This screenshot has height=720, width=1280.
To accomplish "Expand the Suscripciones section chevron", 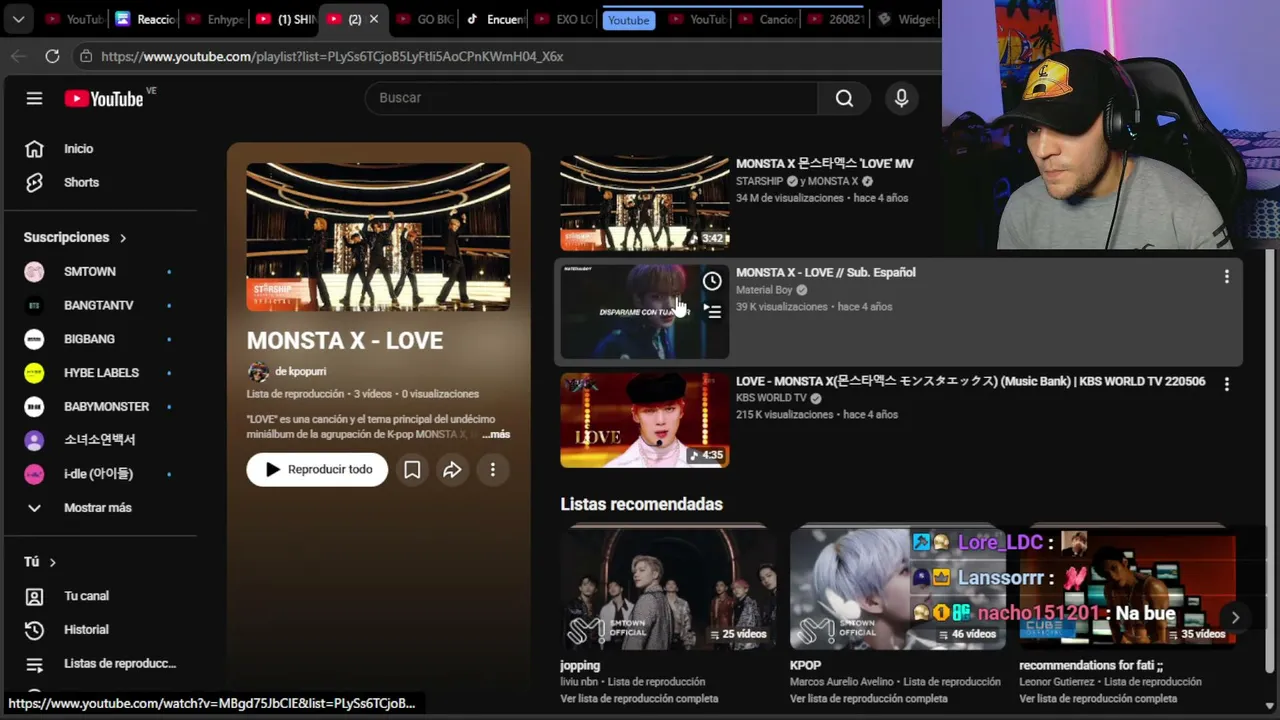I will [x=123, y=238].
